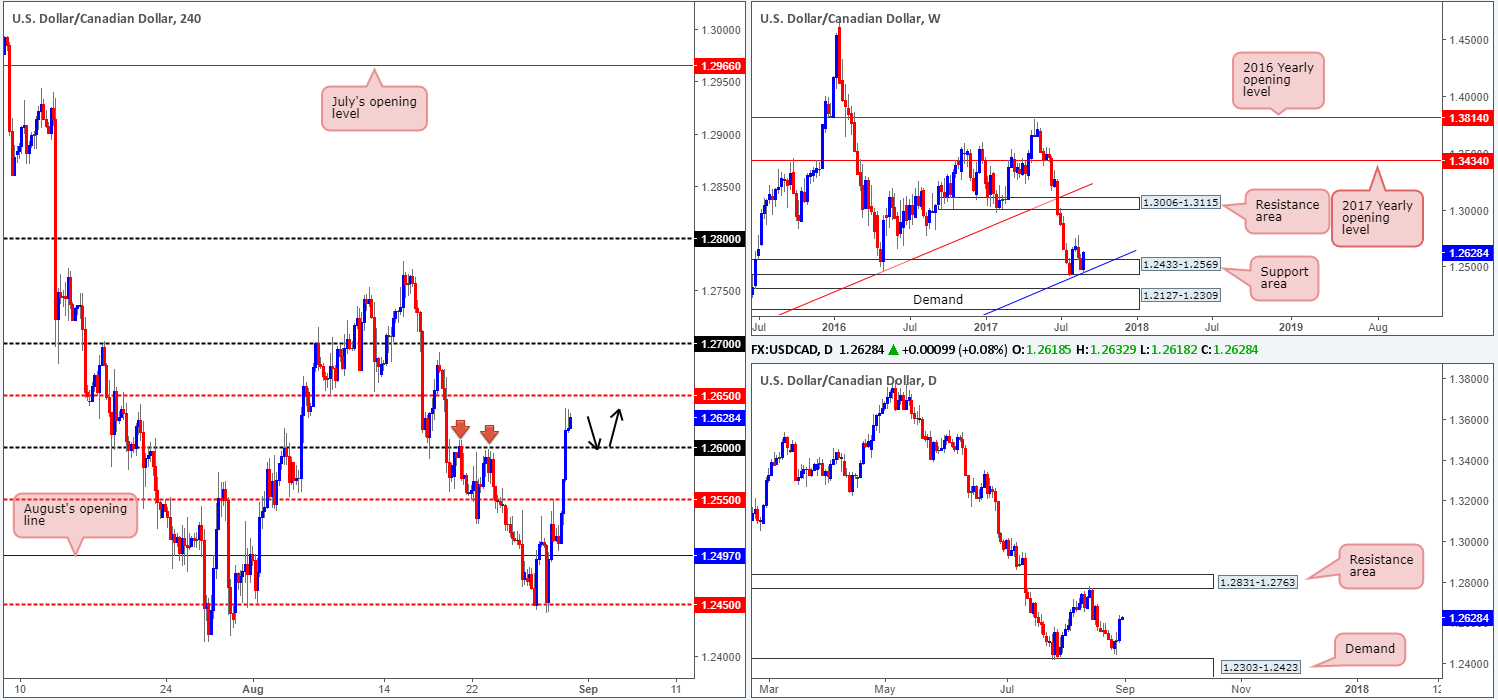Click the red 1.38140 price label
The width and height of the screenshot is (1498, 700).
click(x=1467, y=118)
